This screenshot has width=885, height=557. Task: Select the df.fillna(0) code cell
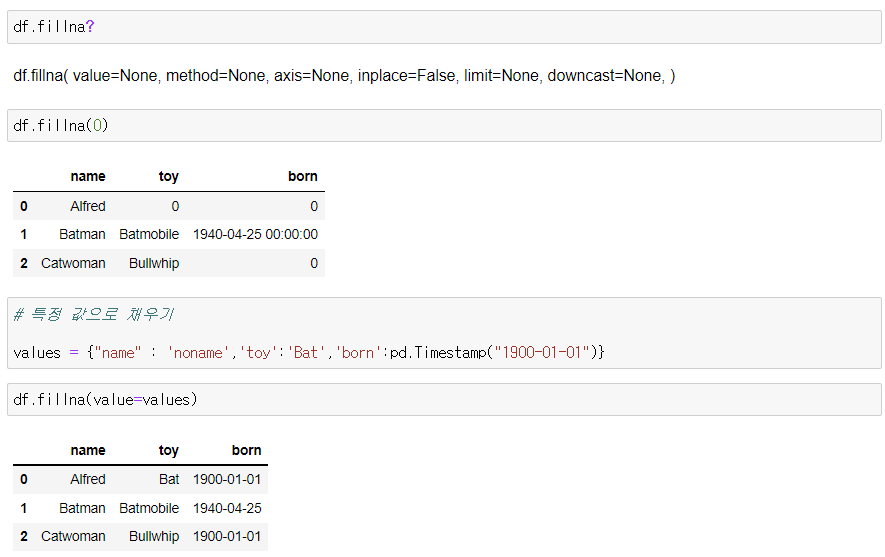[444, 125]
